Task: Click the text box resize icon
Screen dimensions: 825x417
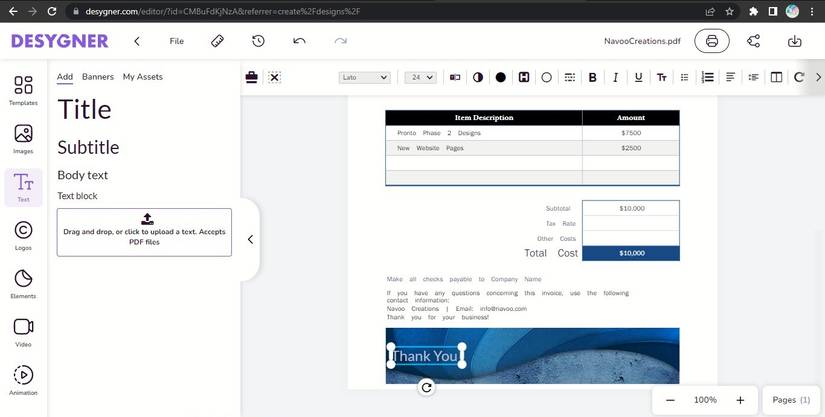Action: (455, 77)
